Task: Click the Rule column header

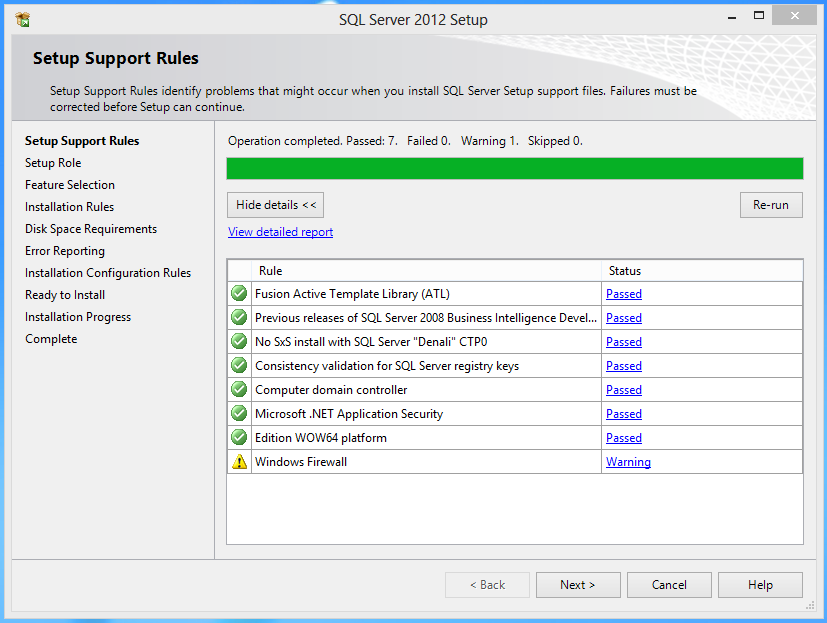Action: click(x=426, y=271)
